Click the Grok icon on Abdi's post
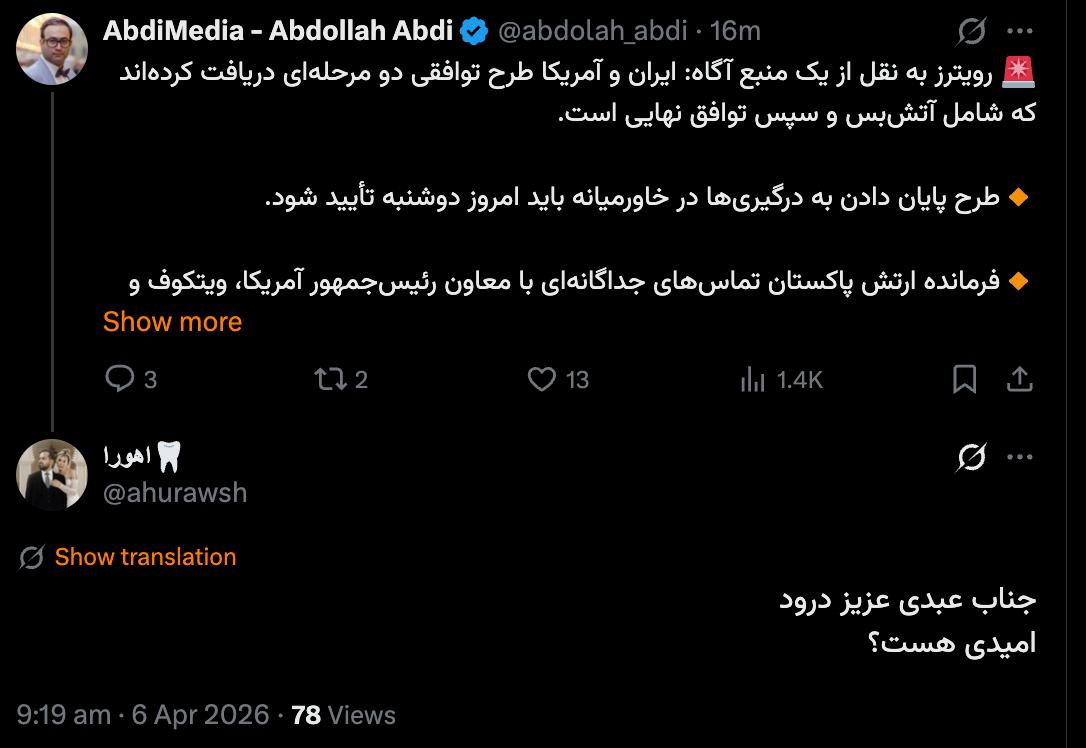 (971, 33)
